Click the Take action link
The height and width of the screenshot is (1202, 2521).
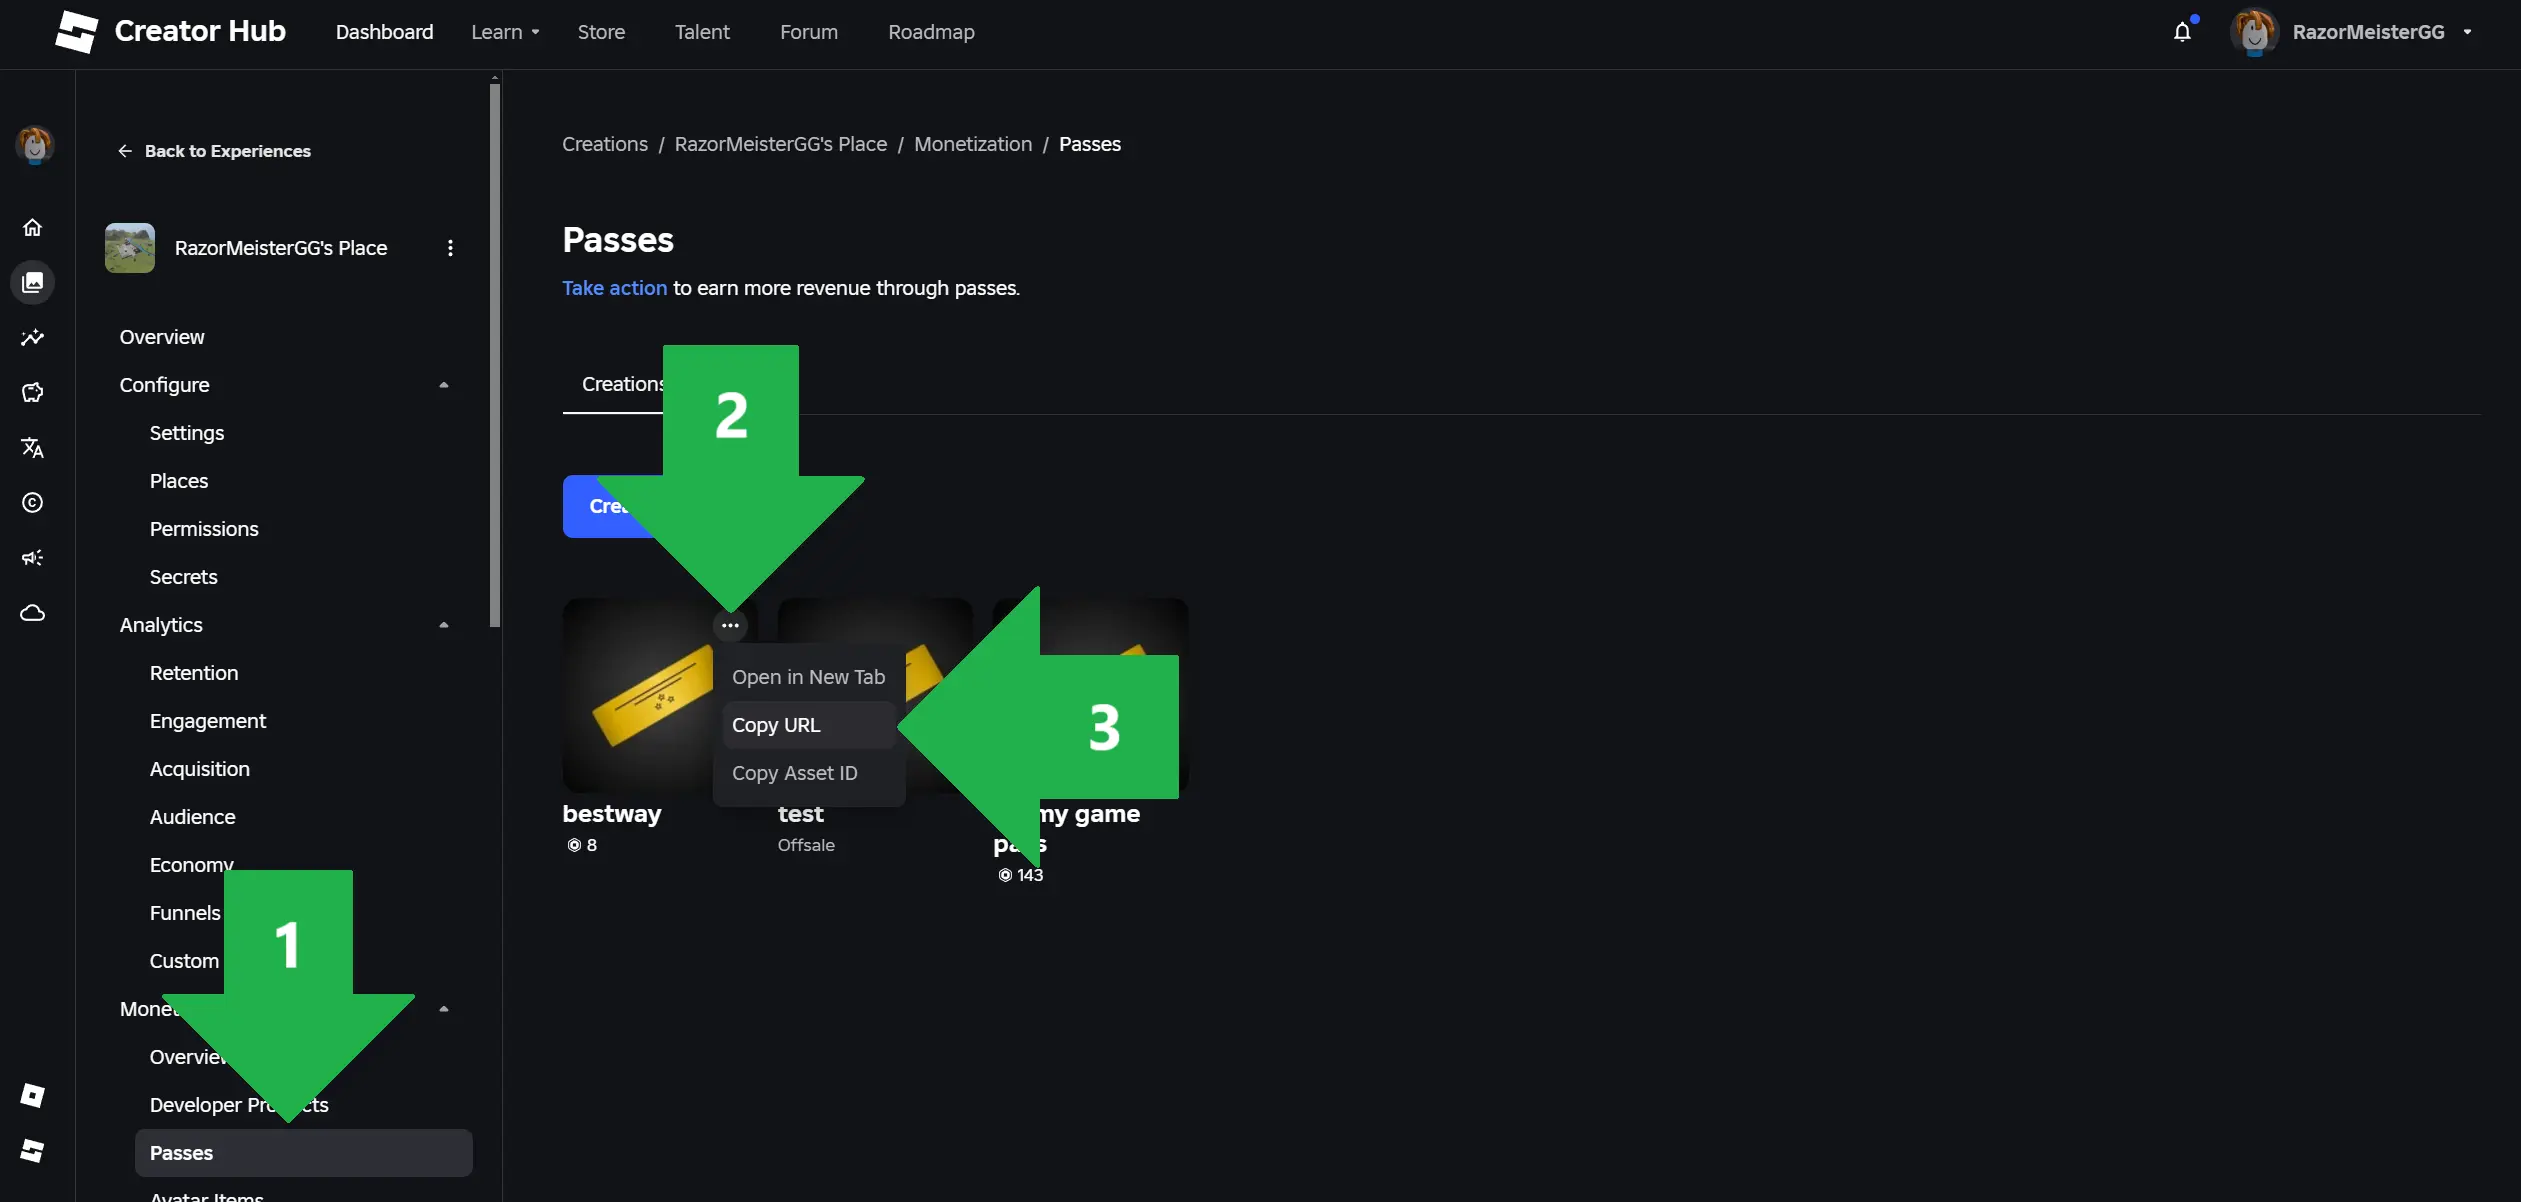tap(614, 288)
